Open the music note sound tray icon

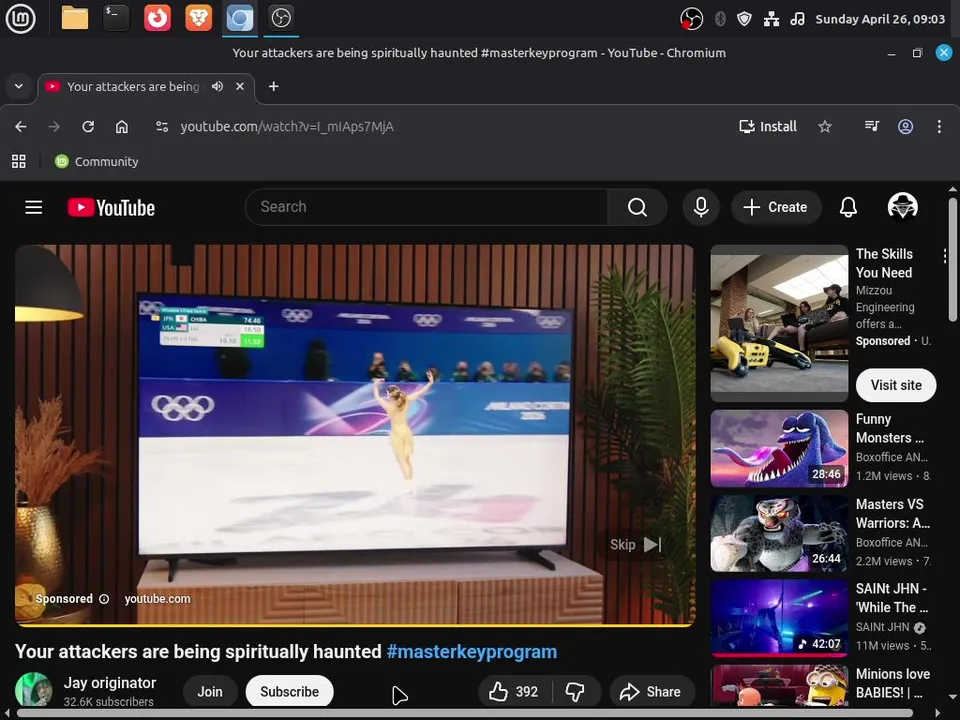tap(797, 19)
